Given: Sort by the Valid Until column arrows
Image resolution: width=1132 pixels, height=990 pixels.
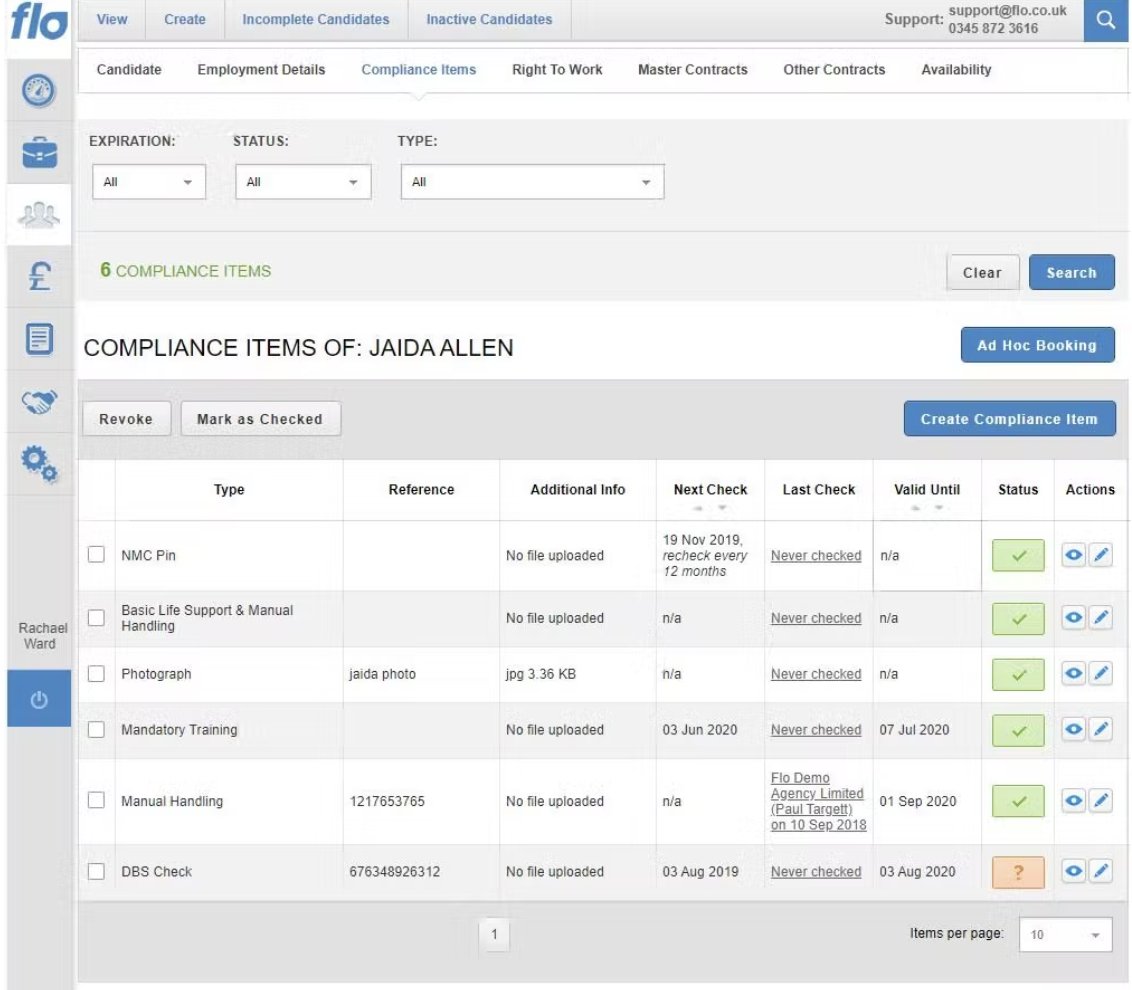Looking at the screenshot, I should coord(927,508).
